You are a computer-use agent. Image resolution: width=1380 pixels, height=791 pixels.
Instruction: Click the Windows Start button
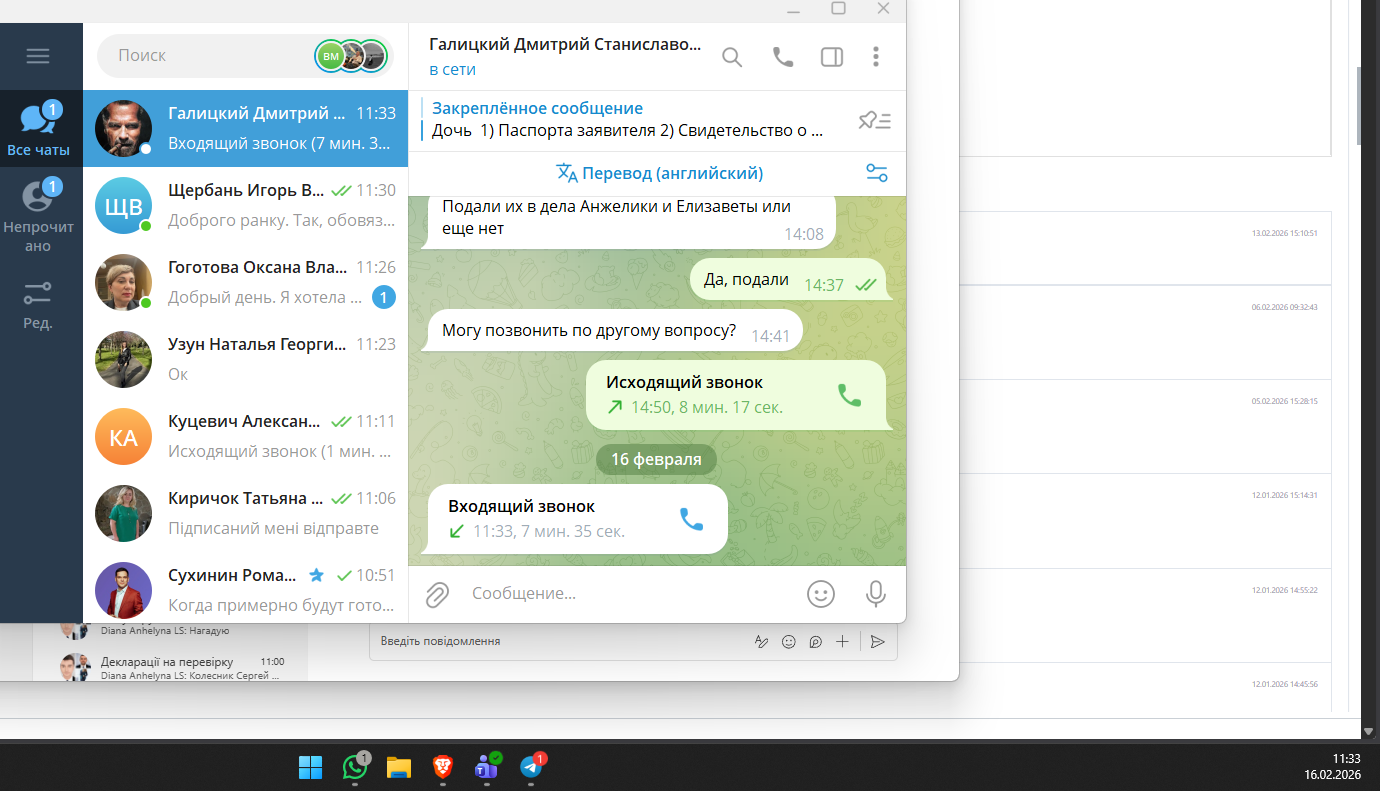[x=310, y=768]
